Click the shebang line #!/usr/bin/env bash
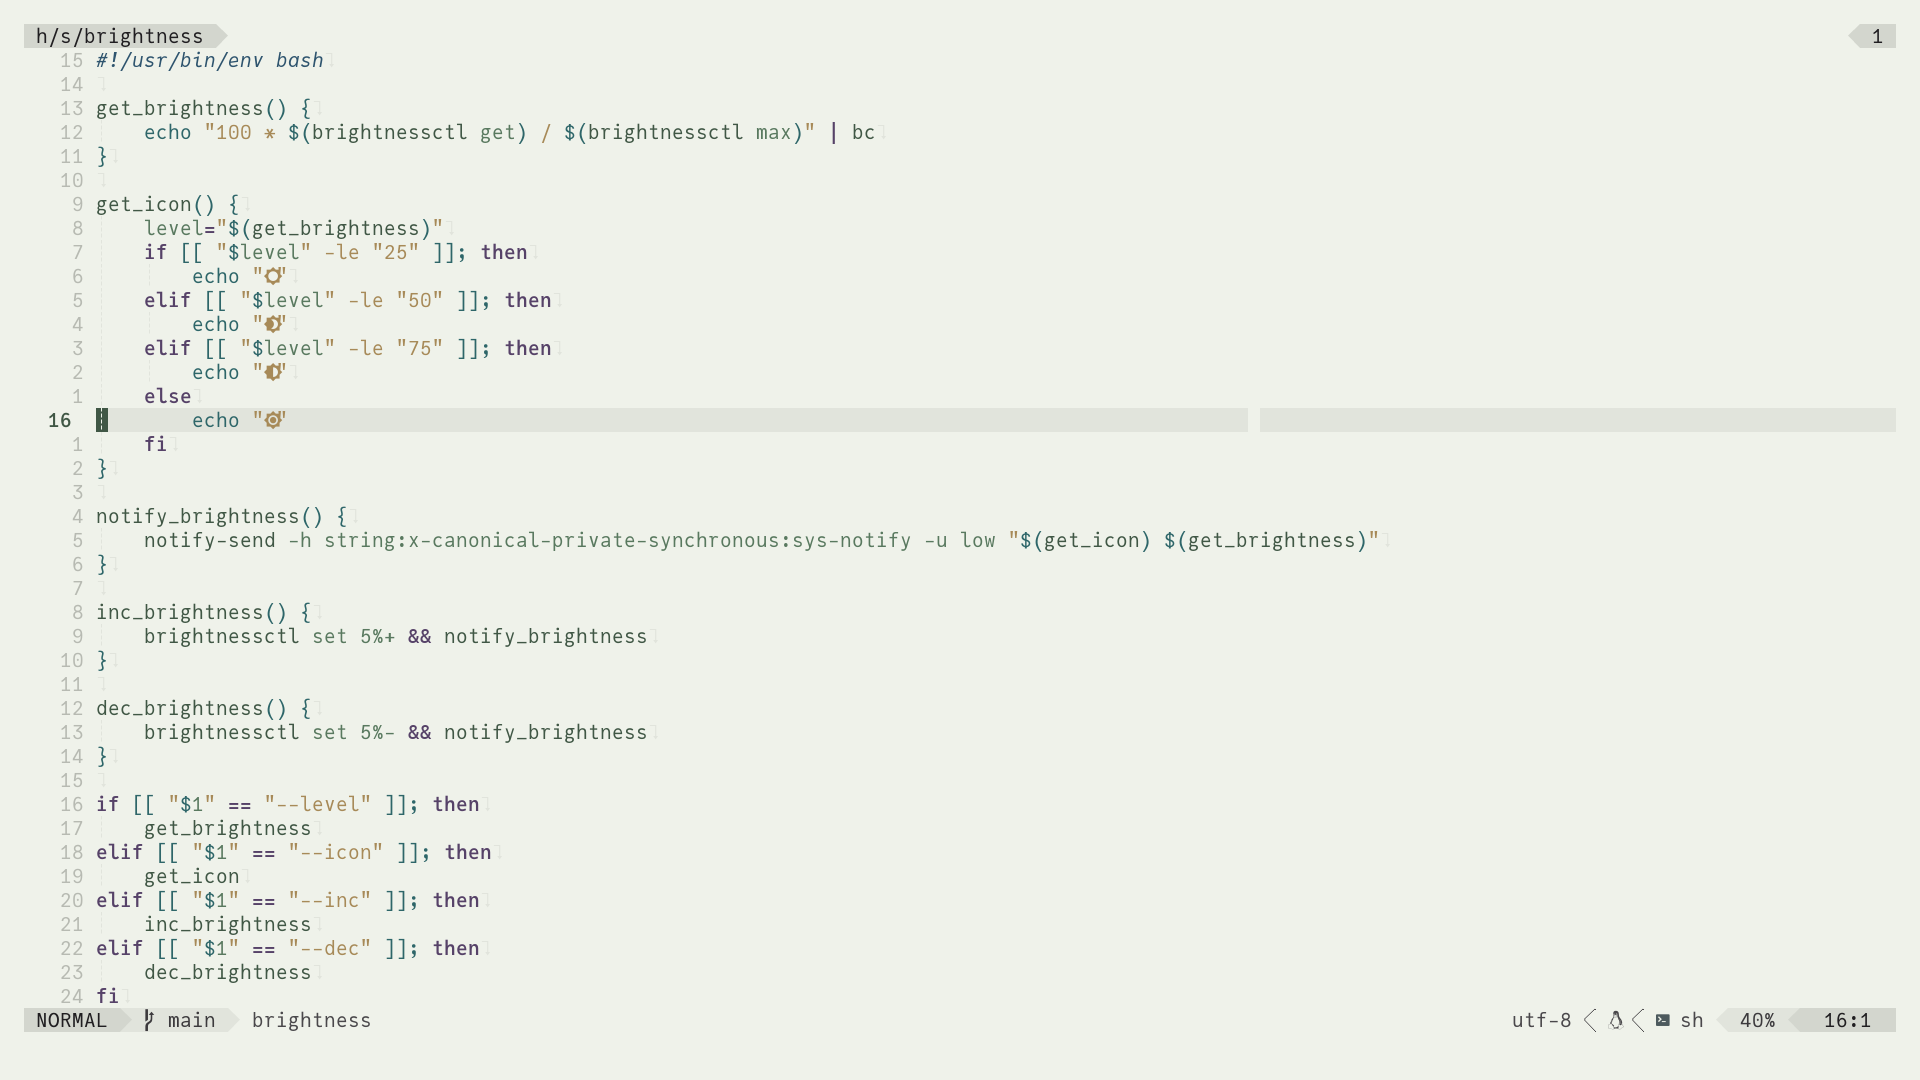The width and height of the screenshot is (1920, 1080). pyautogui.click(x=209, y=60)
